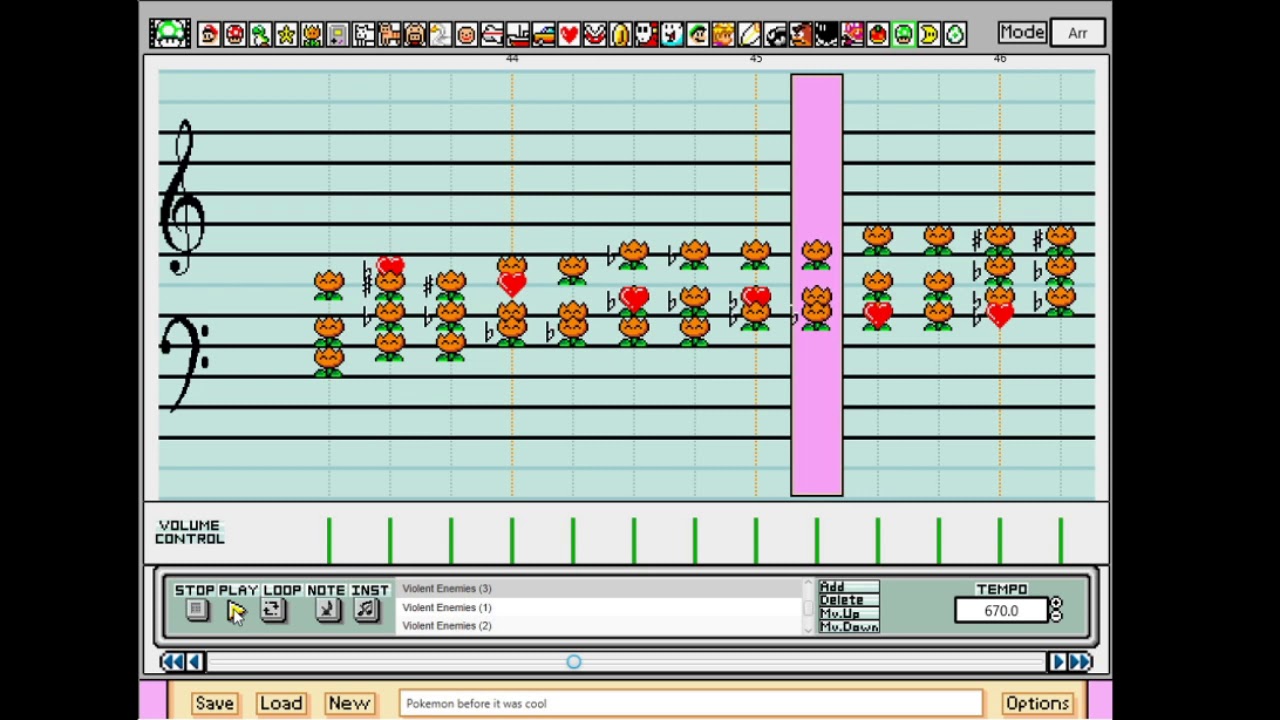Image resolution: width=1280 pixels, height=720 pixels.
Task: Click Mv.Down to move the song down
Action: [x=848, y=627]
